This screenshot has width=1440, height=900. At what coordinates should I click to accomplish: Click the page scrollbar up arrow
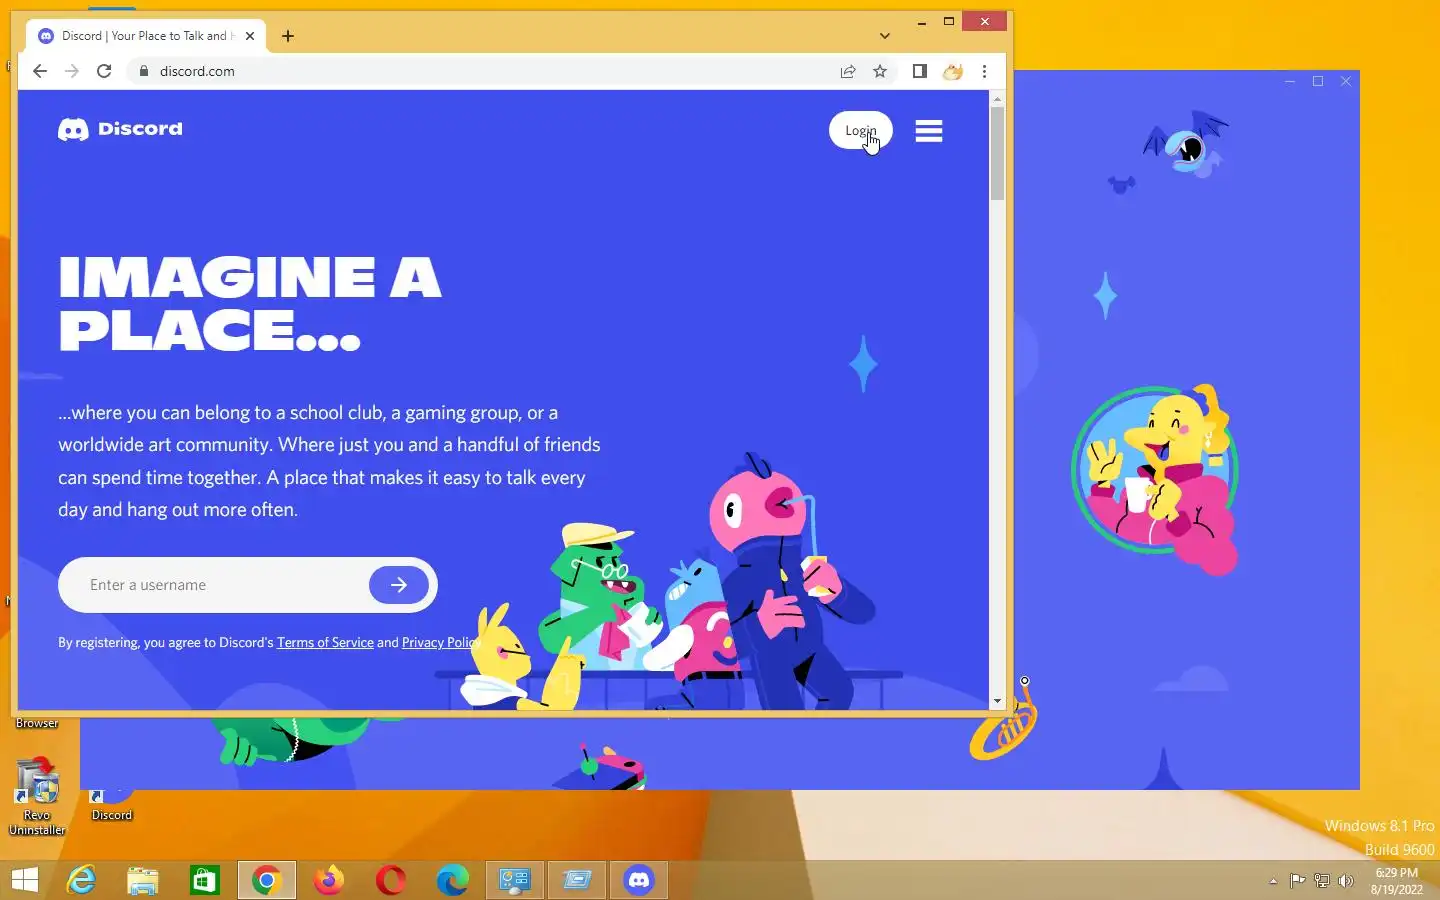[997, 99]
